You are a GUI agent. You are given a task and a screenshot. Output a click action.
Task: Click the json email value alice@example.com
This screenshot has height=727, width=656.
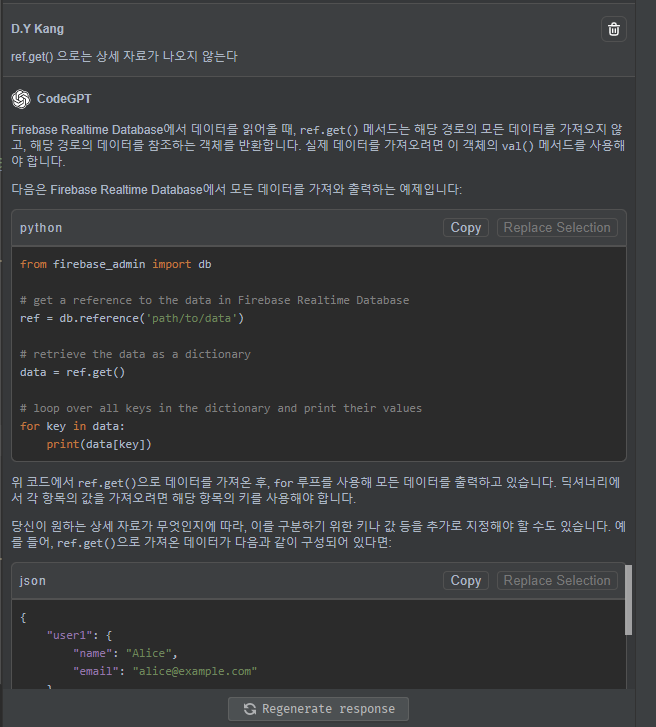[x=195, y=671]
